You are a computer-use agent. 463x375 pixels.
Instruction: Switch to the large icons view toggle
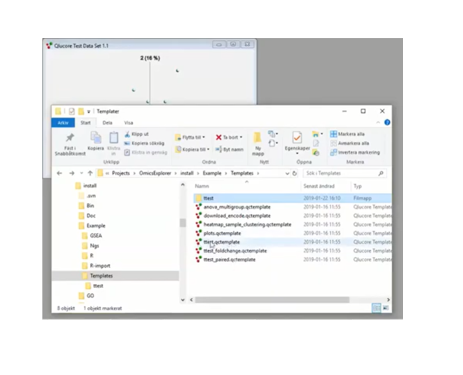point(386,308)
